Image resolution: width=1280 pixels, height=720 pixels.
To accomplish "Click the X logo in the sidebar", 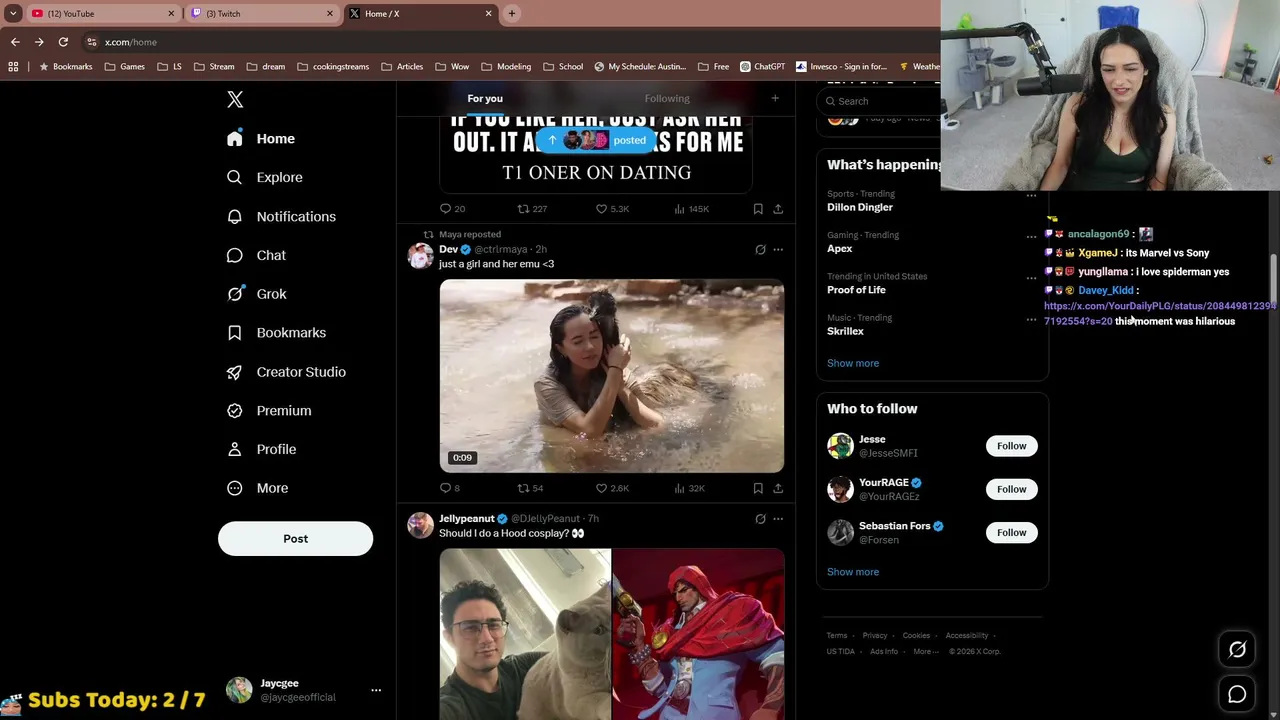I will (x=235, y=99).
